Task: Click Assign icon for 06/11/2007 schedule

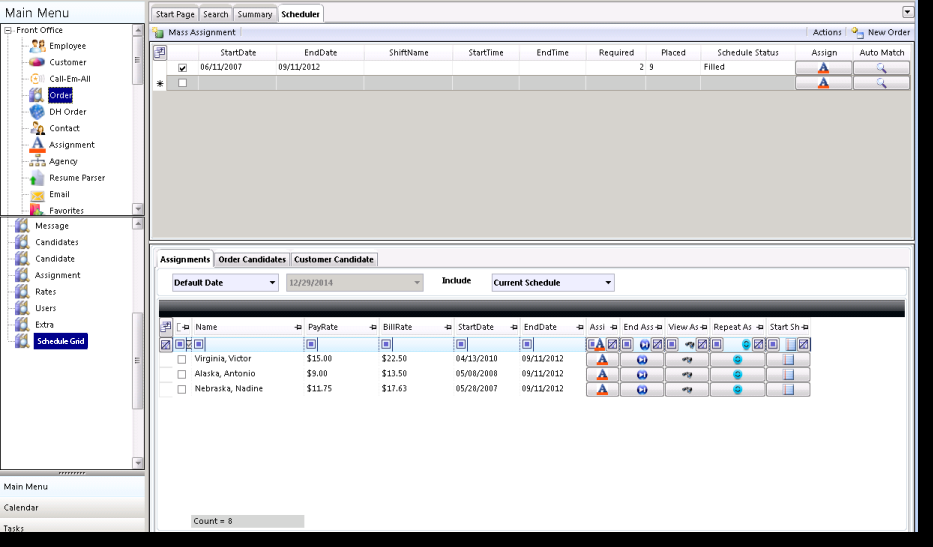Action: (x=824, y=68)
